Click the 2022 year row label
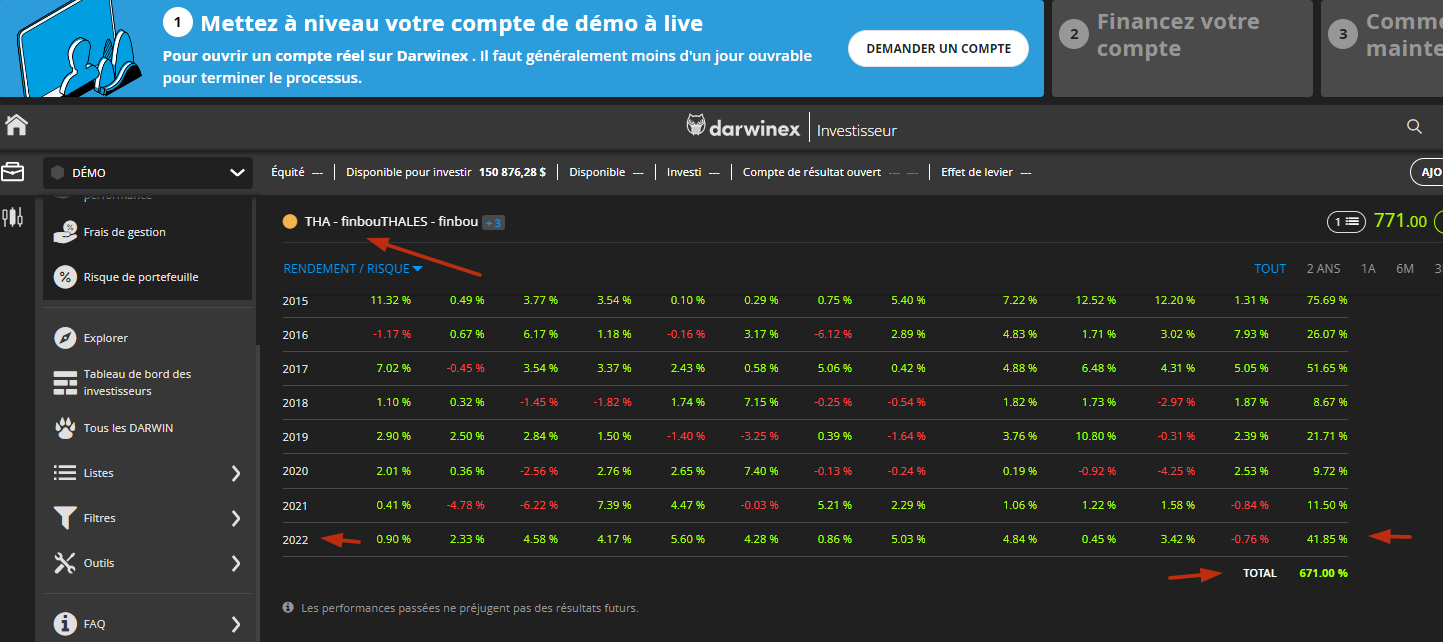 pos(295,539)
